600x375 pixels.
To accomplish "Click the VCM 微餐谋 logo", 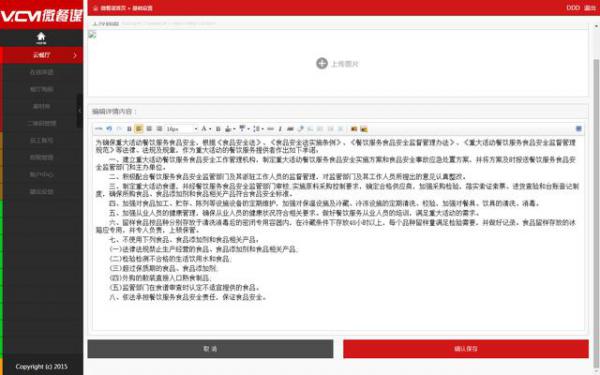I will (41, 15).
